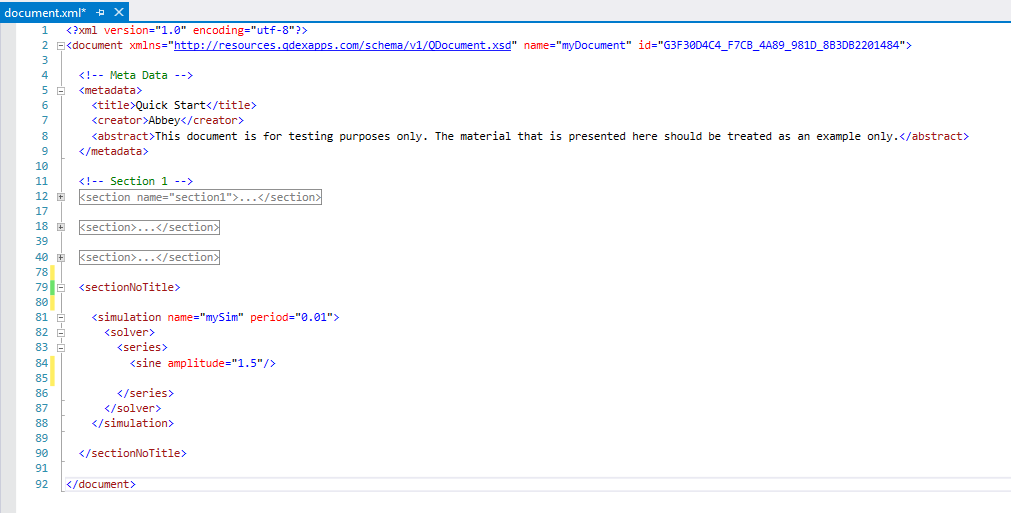
Task: Close the document.xml tab
Action: 119,12
